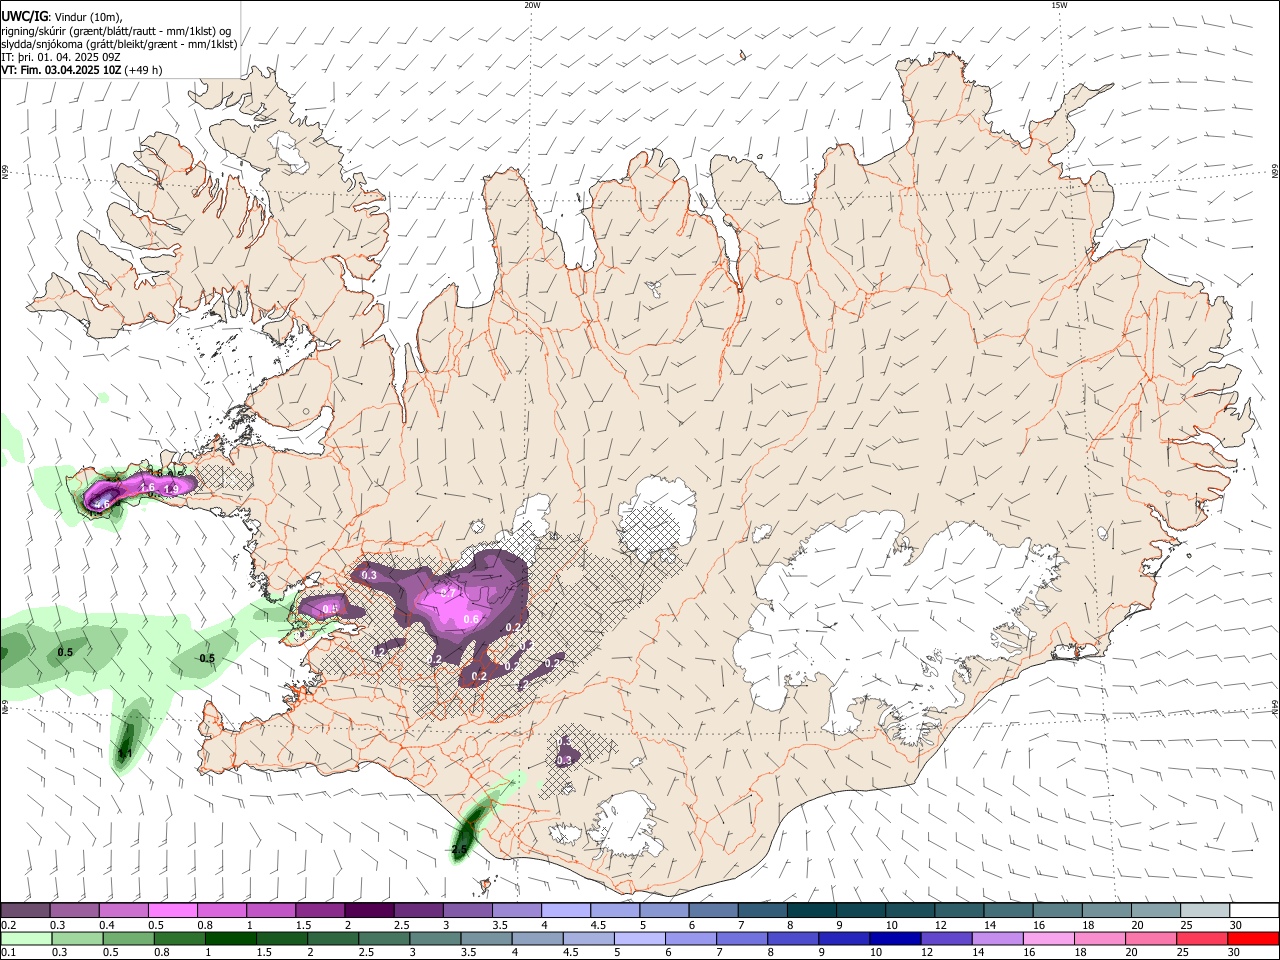Click the '2.5' rain value off the south coast
Screen dimensions: 1280x960
click(x=459, y=850)
